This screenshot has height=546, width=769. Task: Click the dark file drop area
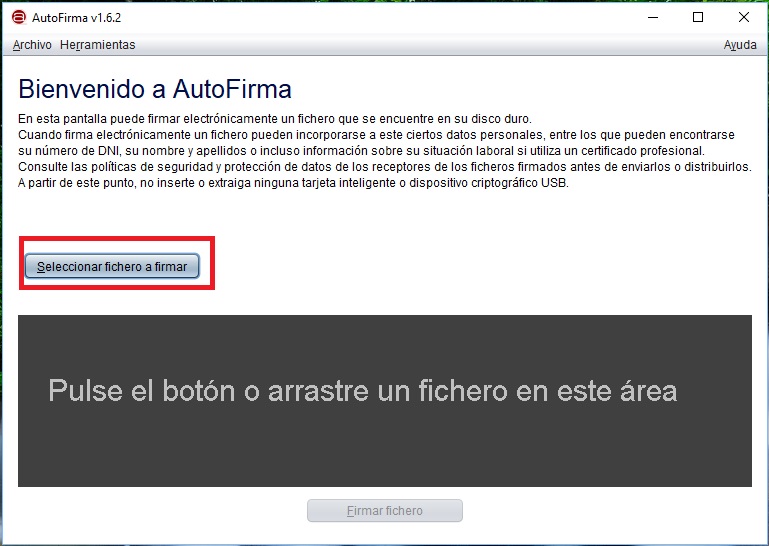coord(384,401)
